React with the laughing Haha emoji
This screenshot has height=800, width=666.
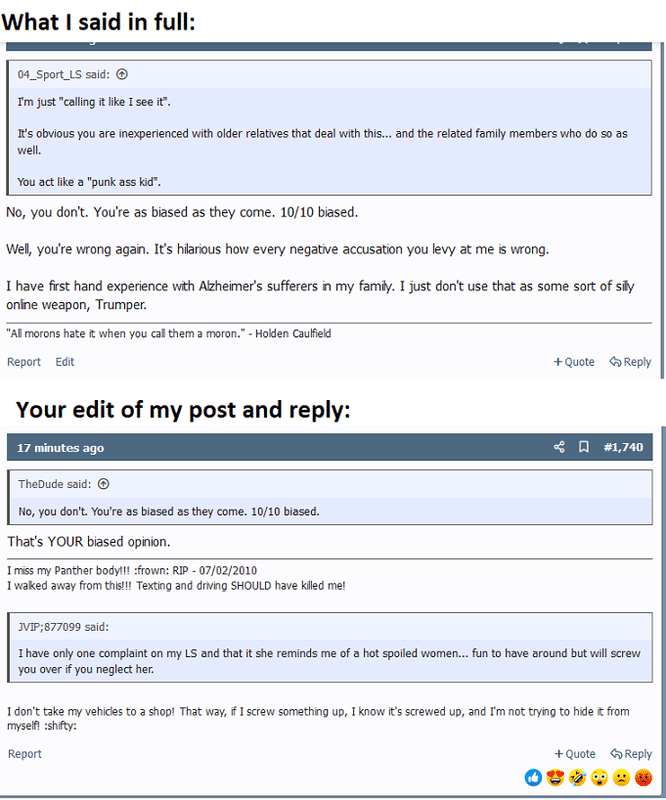[577, 777]
